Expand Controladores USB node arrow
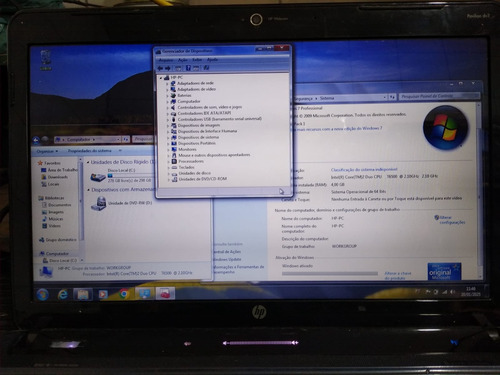Screen dimensions: 500x375 168,120
